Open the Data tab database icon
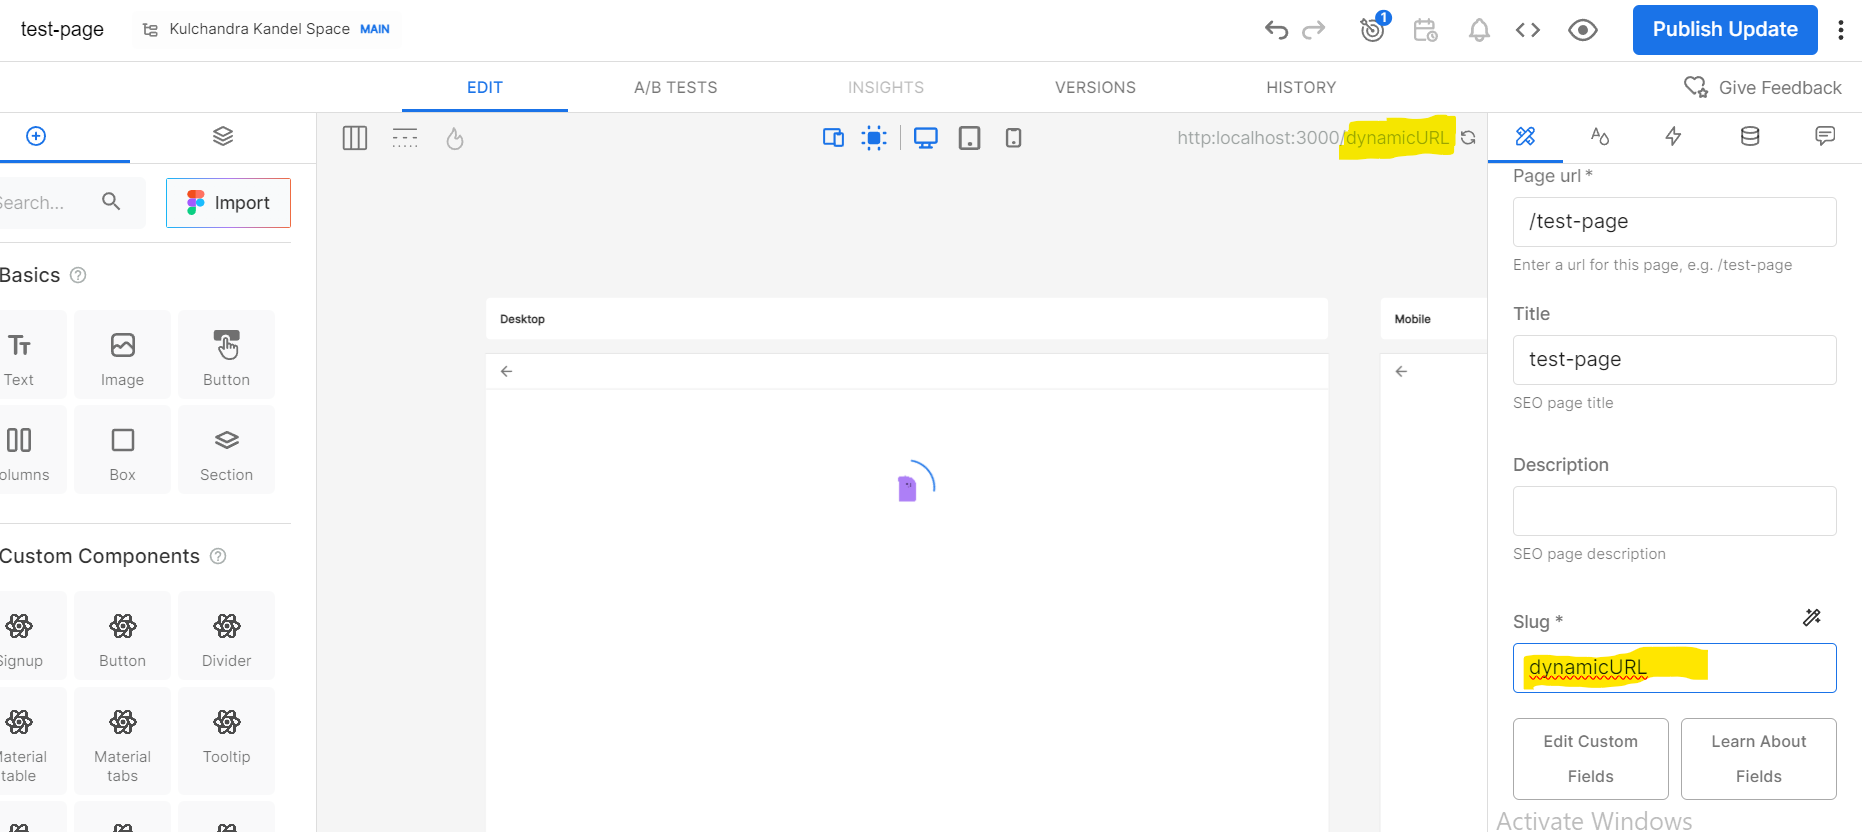The height and width of the screenshot is (832, 1862). pyautogui.click(x=1750, y=136)
